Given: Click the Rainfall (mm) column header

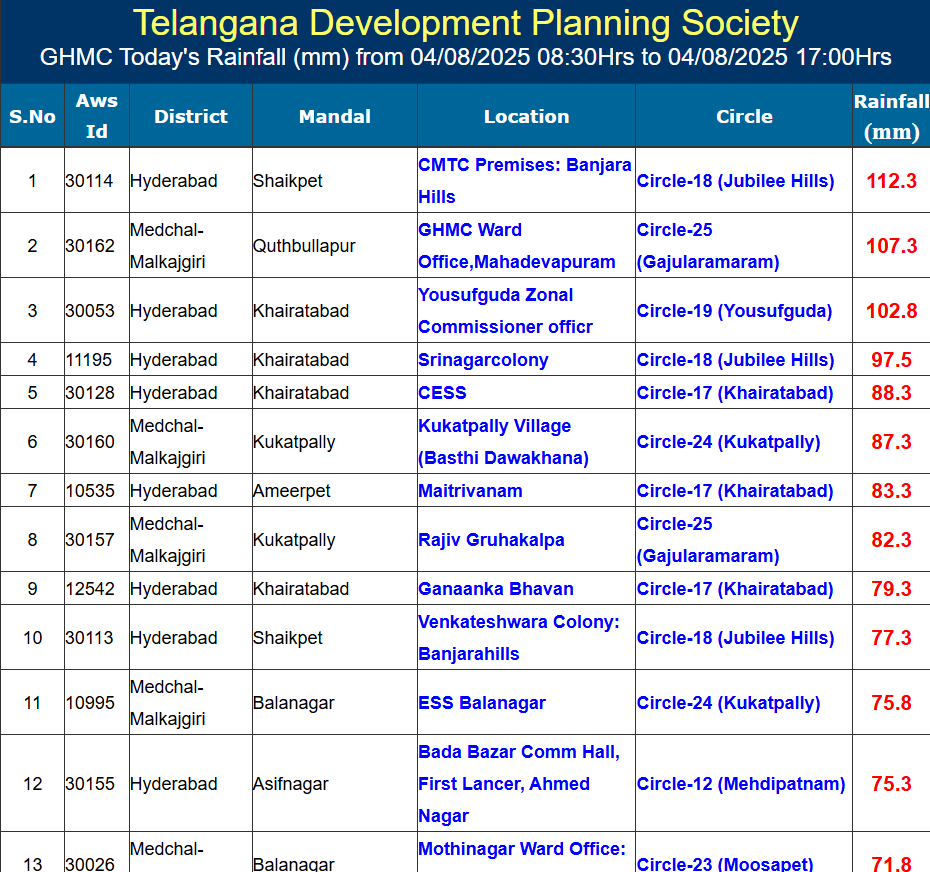Looking at the screenshot, I should tap(891, 116).
